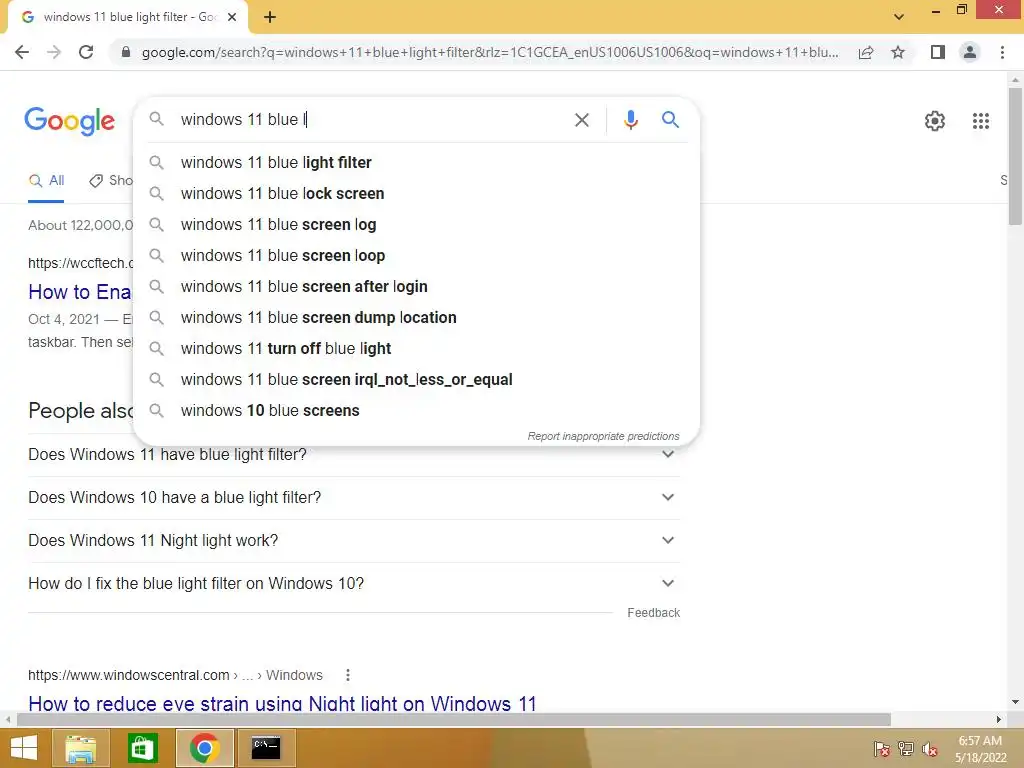Pick suggestion 'windows 10 blue screens'
The width and height of the screenshot is (1024, 768).
pos(416,411)
